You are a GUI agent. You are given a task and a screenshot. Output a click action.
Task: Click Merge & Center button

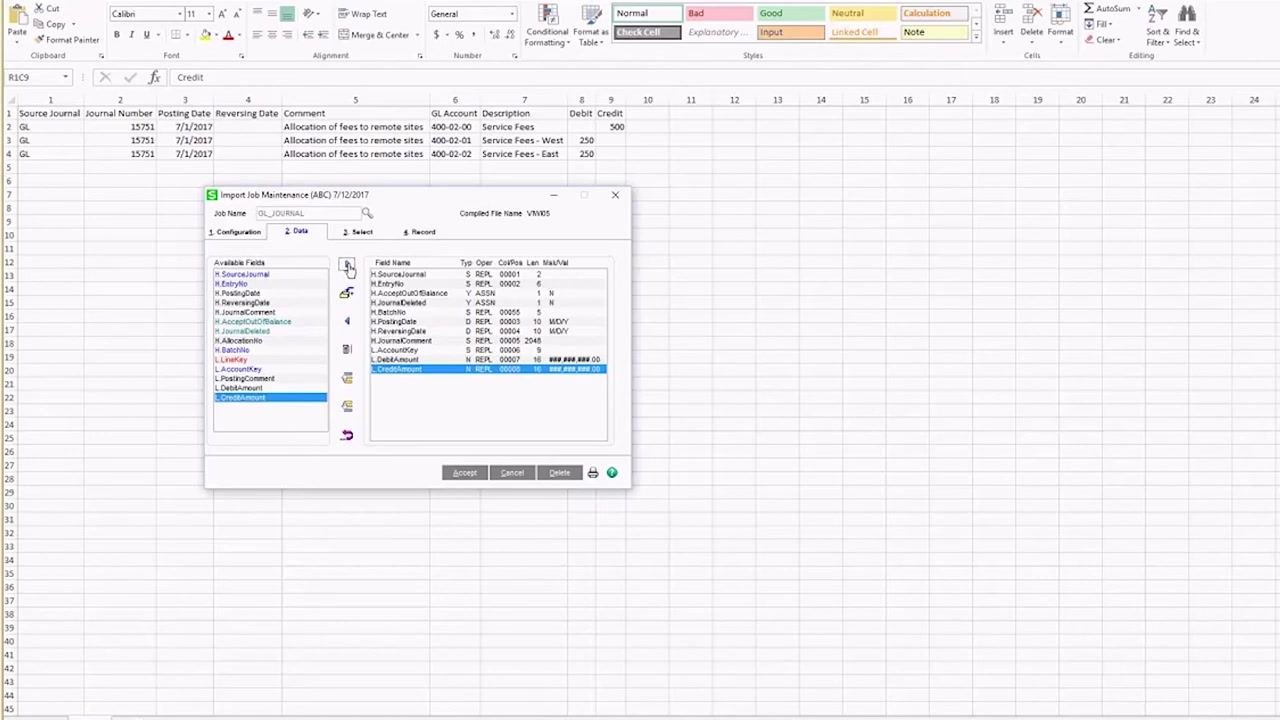[372, 34]
